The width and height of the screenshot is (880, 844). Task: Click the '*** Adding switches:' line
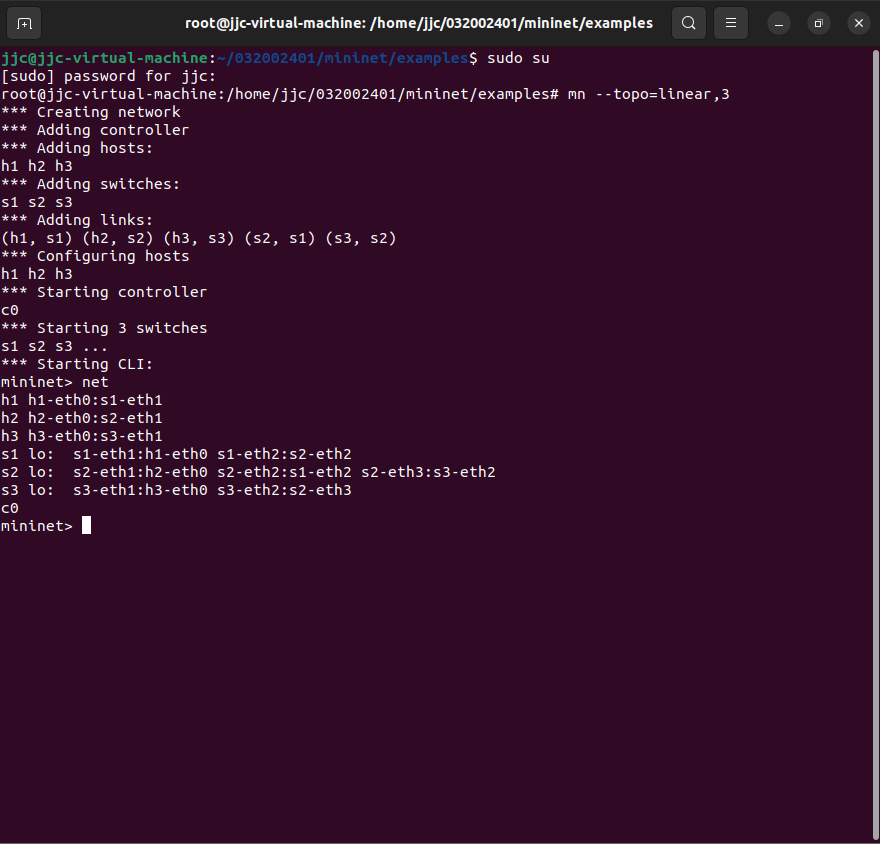pyautogui.click(x=90, y=184)
